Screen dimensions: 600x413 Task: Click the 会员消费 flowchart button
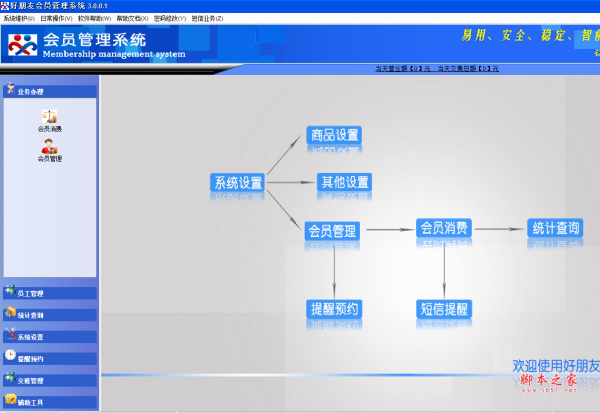pos(444,228)
